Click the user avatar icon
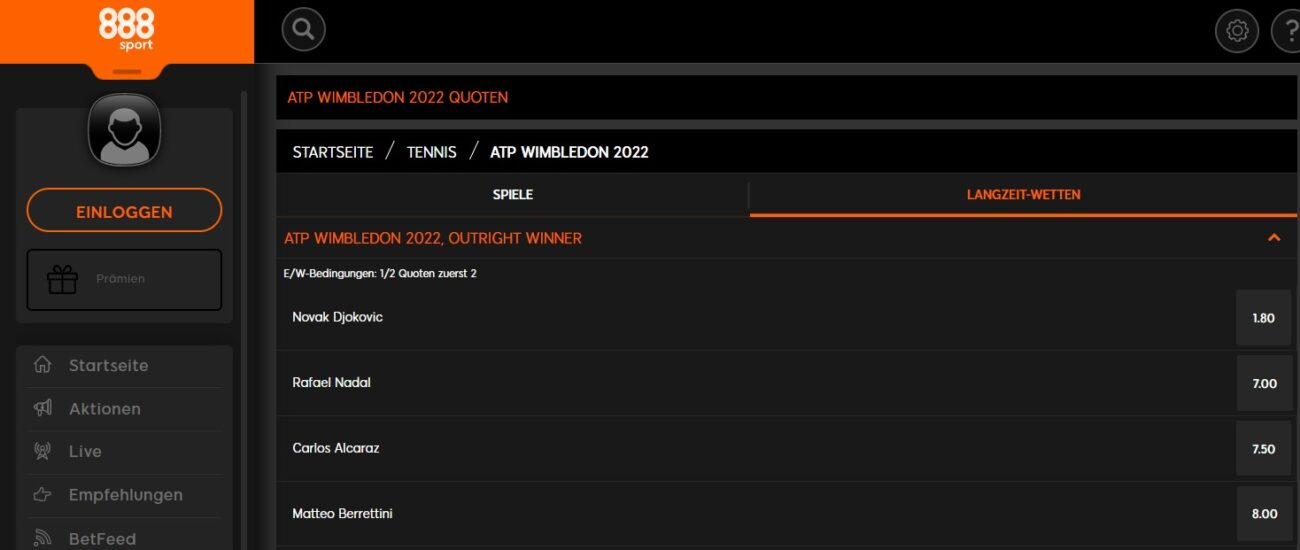 [x=124, y=130]
